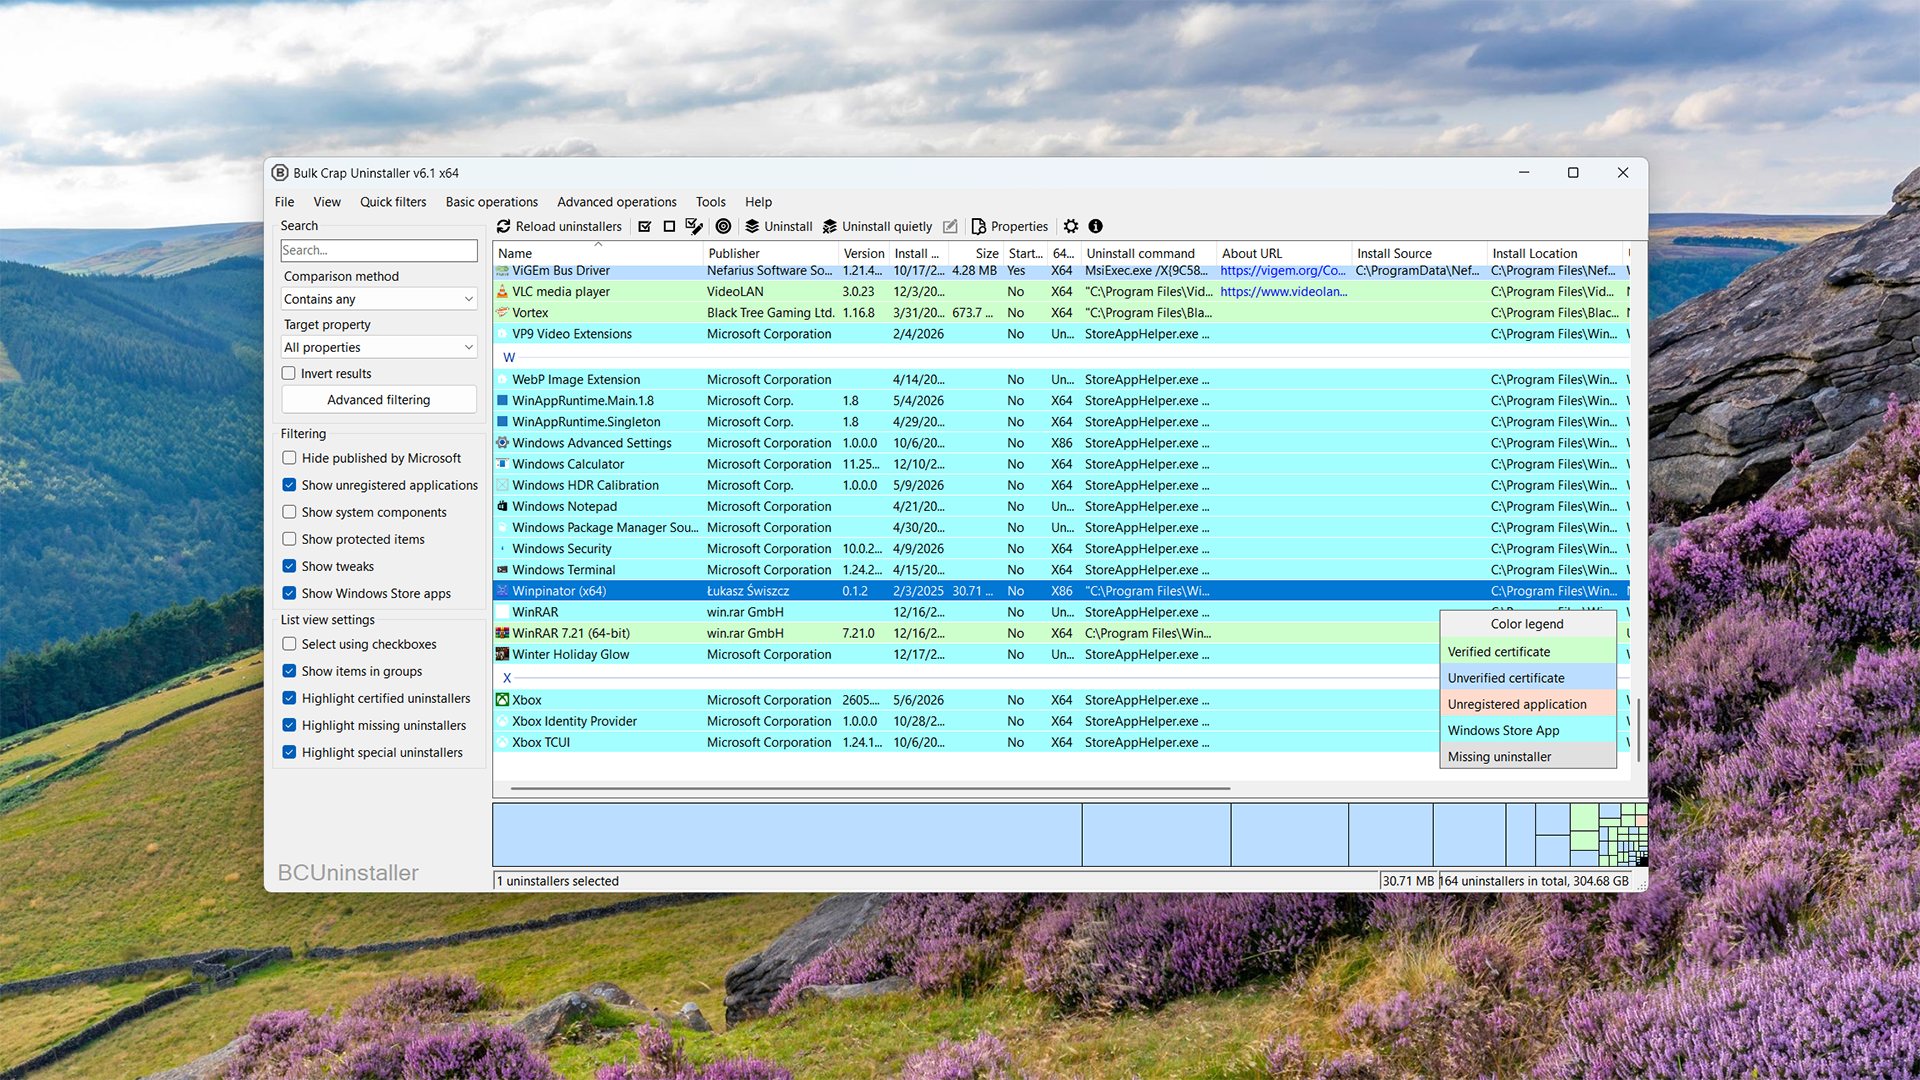Select the Windows Security row
This screenshot has height=1080, width=1920.
pos(1061,548)
